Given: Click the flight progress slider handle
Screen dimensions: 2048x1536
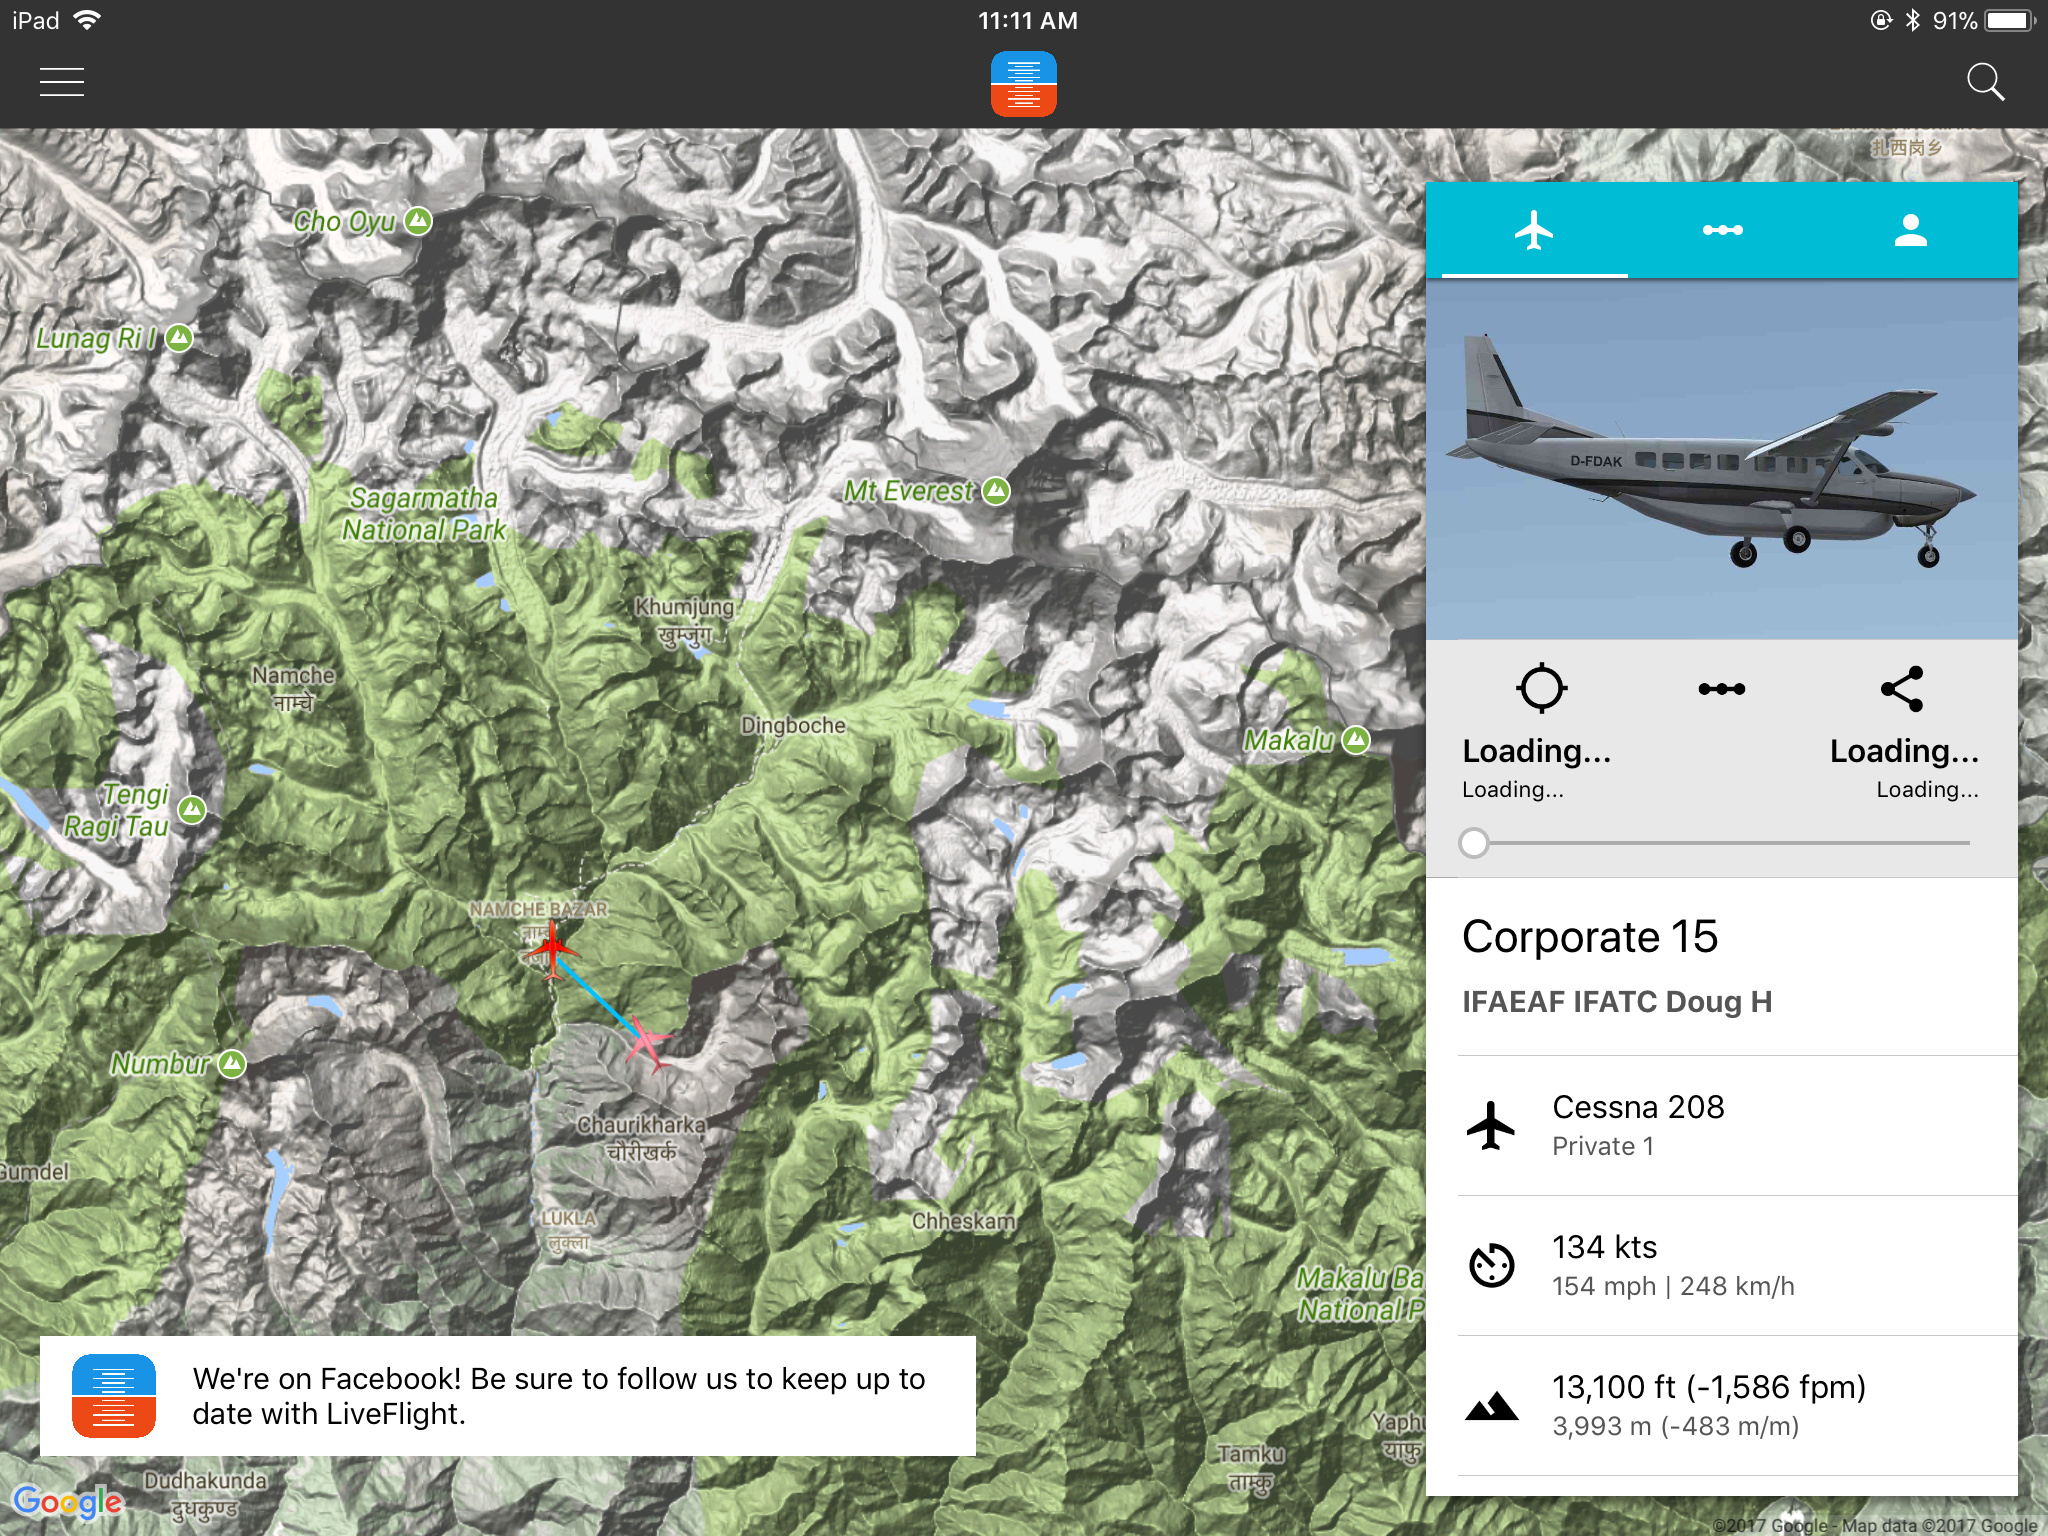Looking at the screenshot, I should pyautogui.click(x=1474, y=843).
